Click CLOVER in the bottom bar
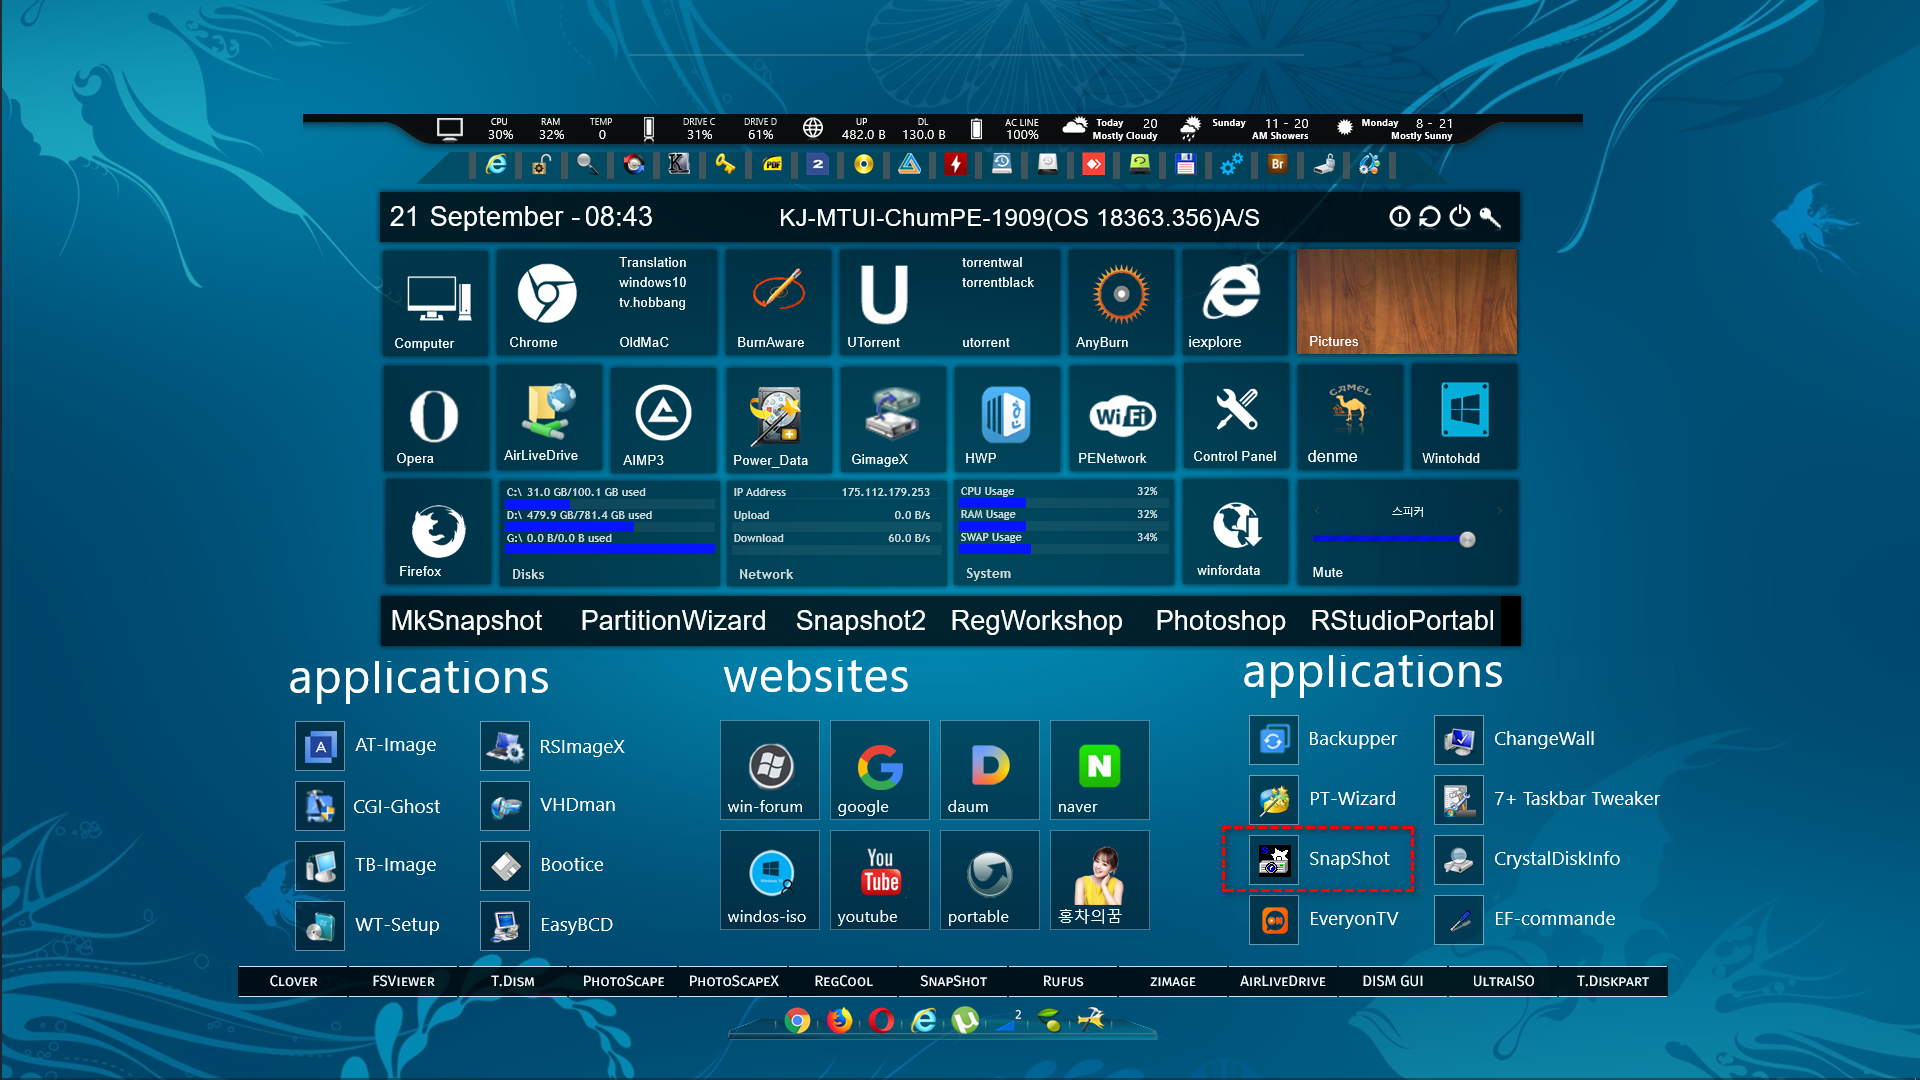Screen dimensions: 1920x1080 293,981
